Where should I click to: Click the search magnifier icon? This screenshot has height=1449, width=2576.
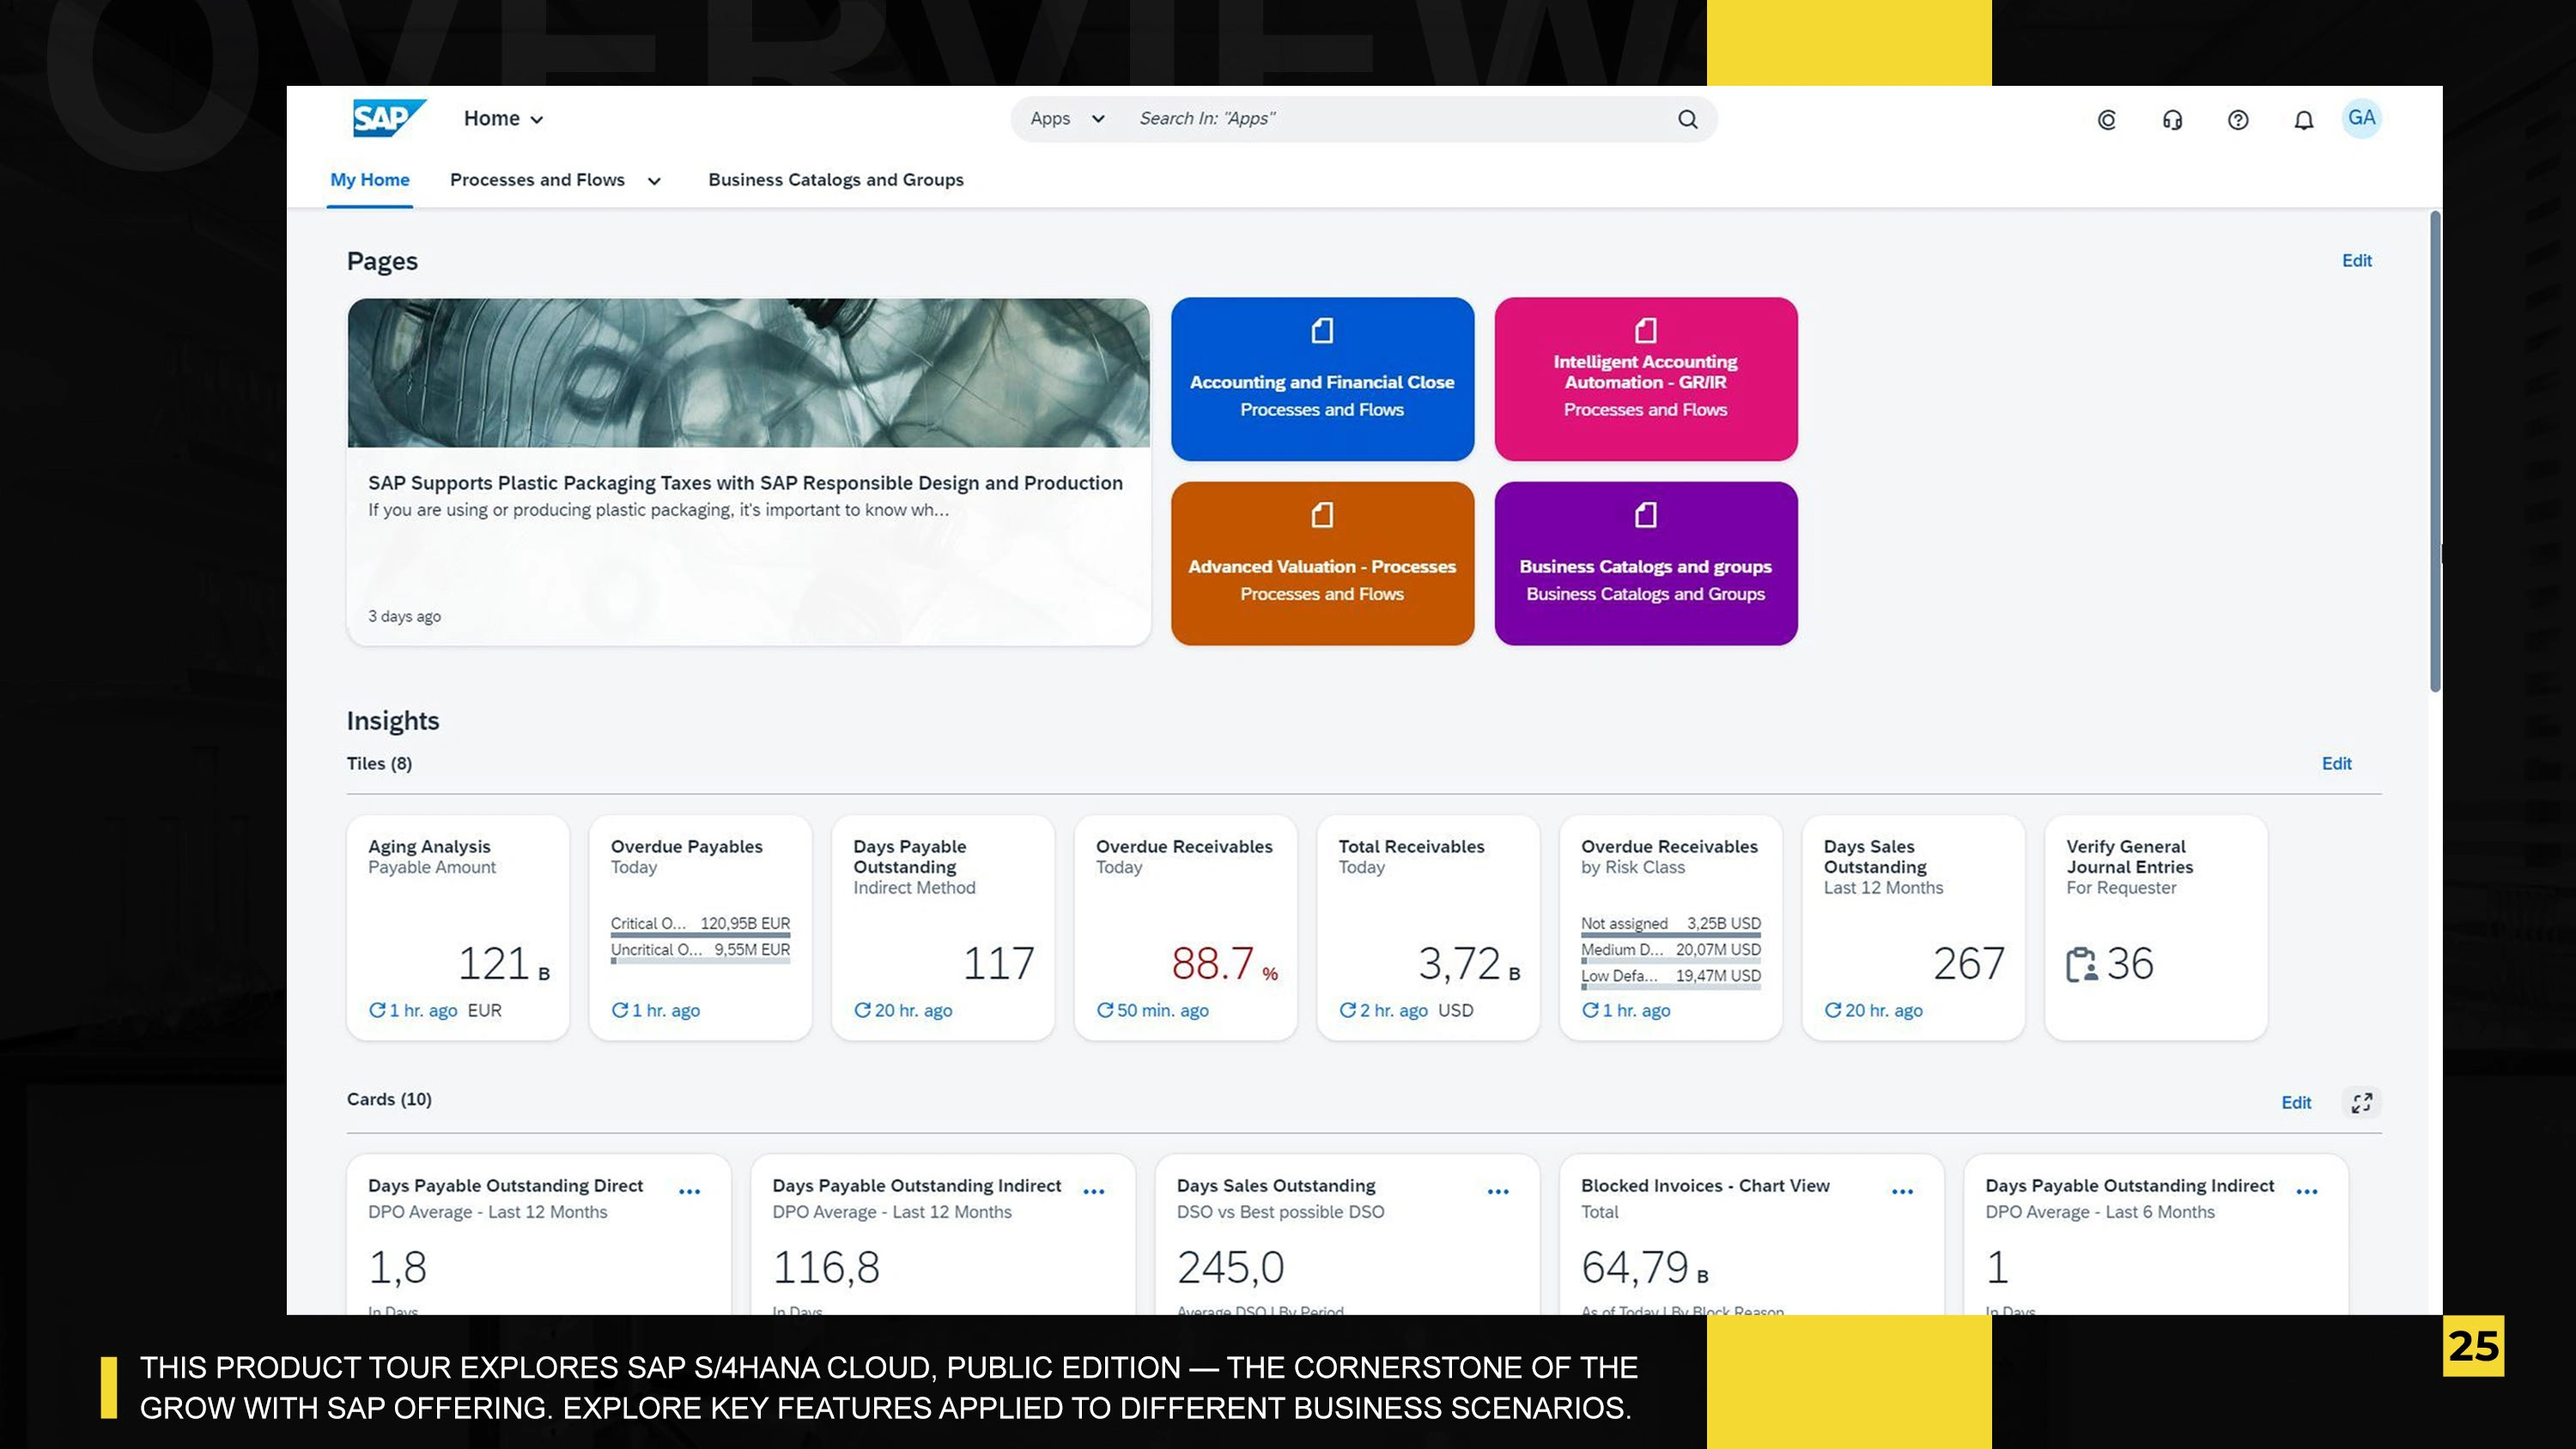tap(1687, 119)
